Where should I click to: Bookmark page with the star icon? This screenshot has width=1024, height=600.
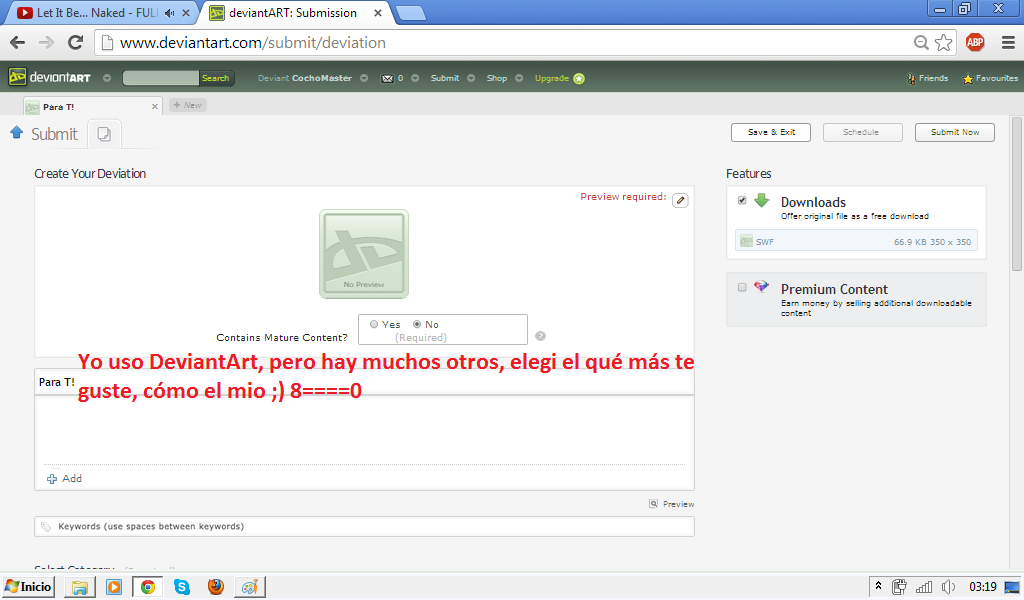click(x=944, y=43)
